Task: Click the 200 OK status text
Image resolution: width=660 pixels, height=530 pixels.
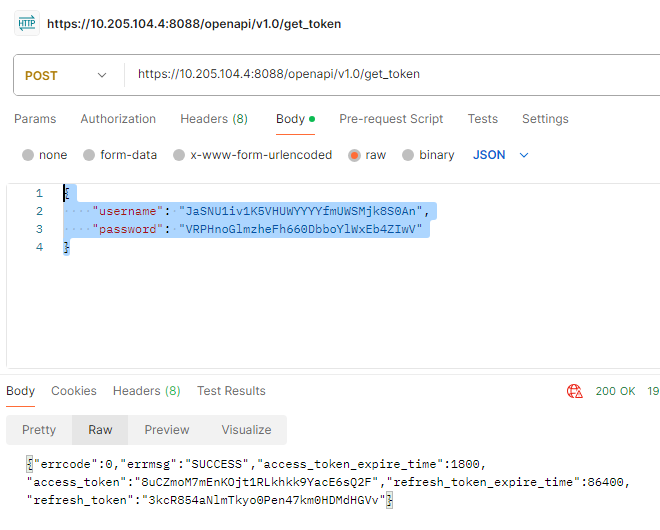Action: point(615,391)
